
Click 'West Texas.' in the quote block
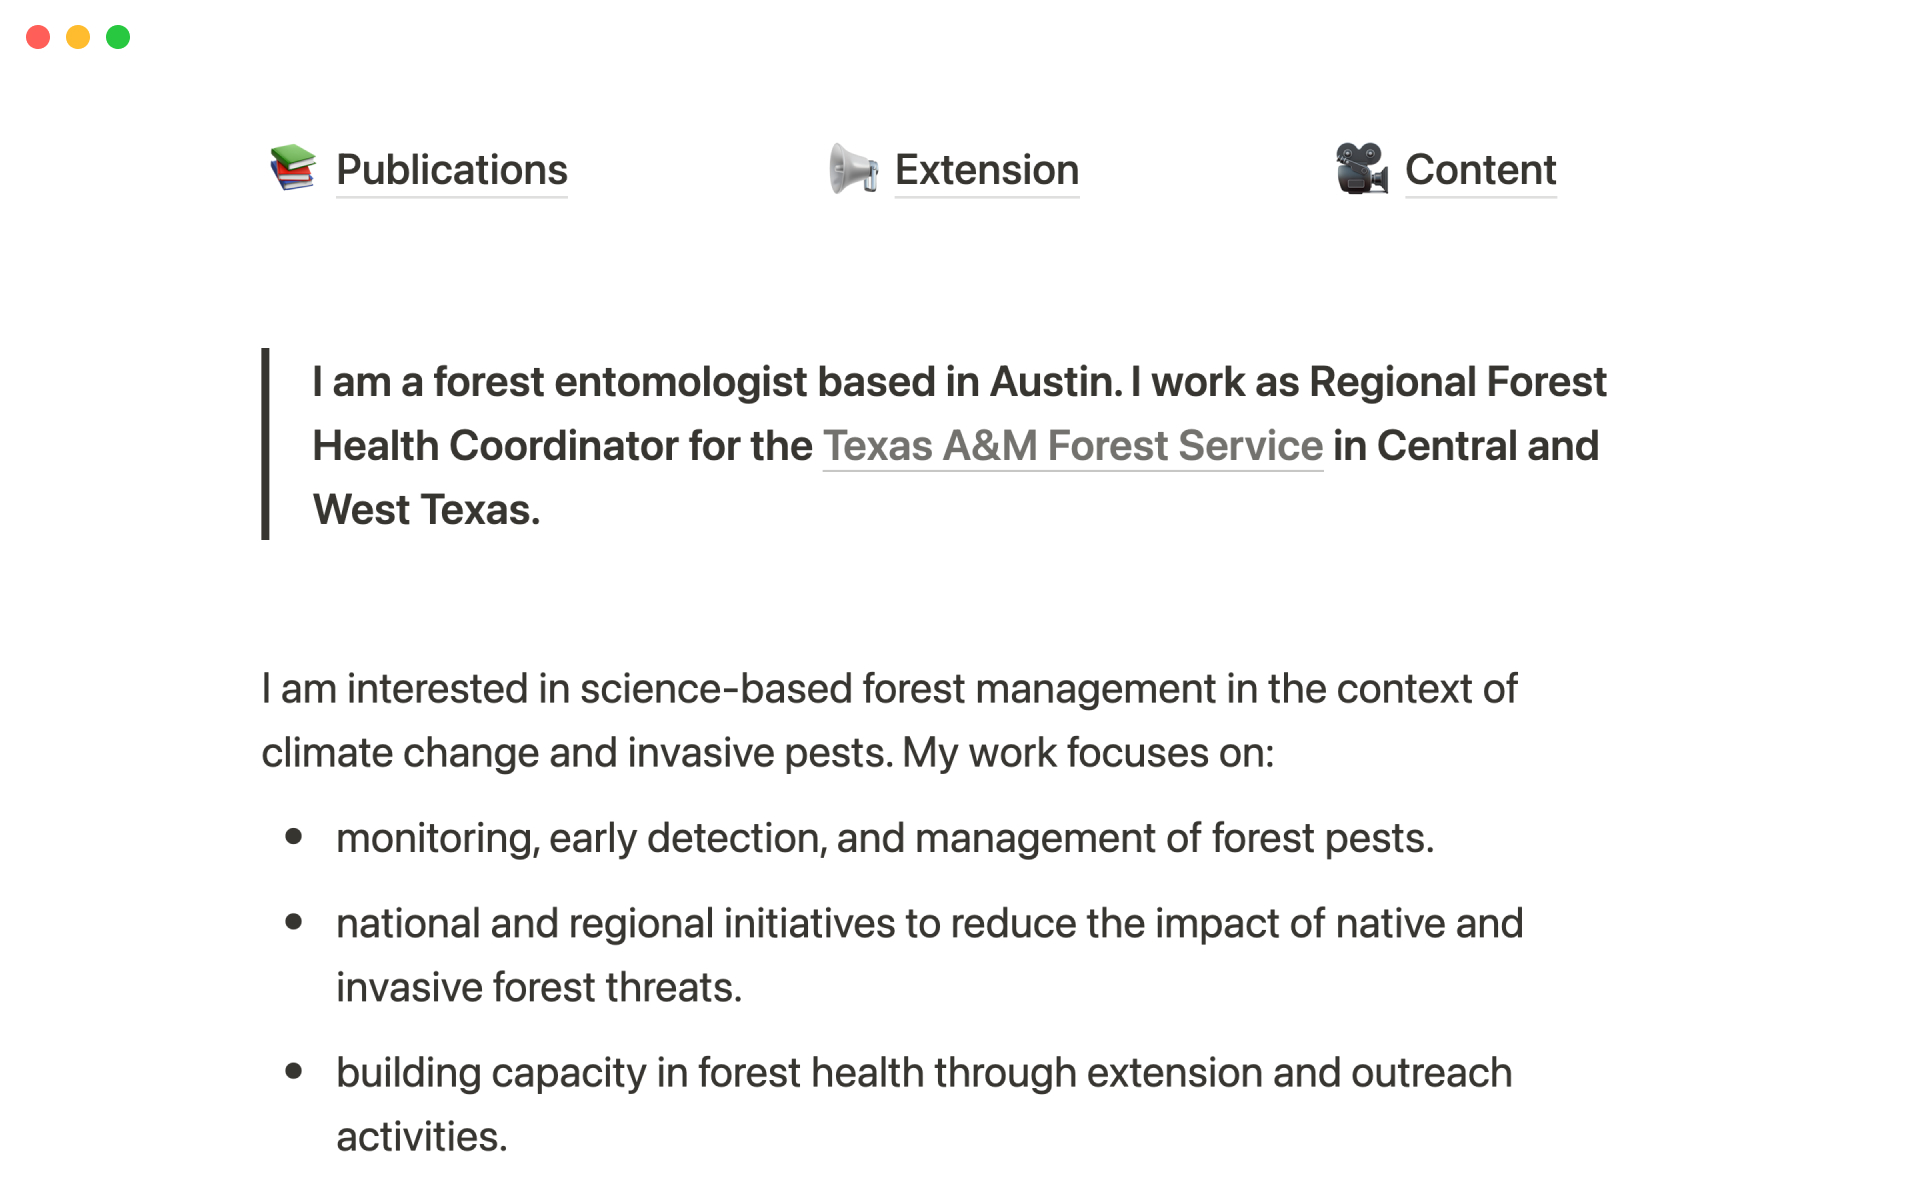(426, 510)
